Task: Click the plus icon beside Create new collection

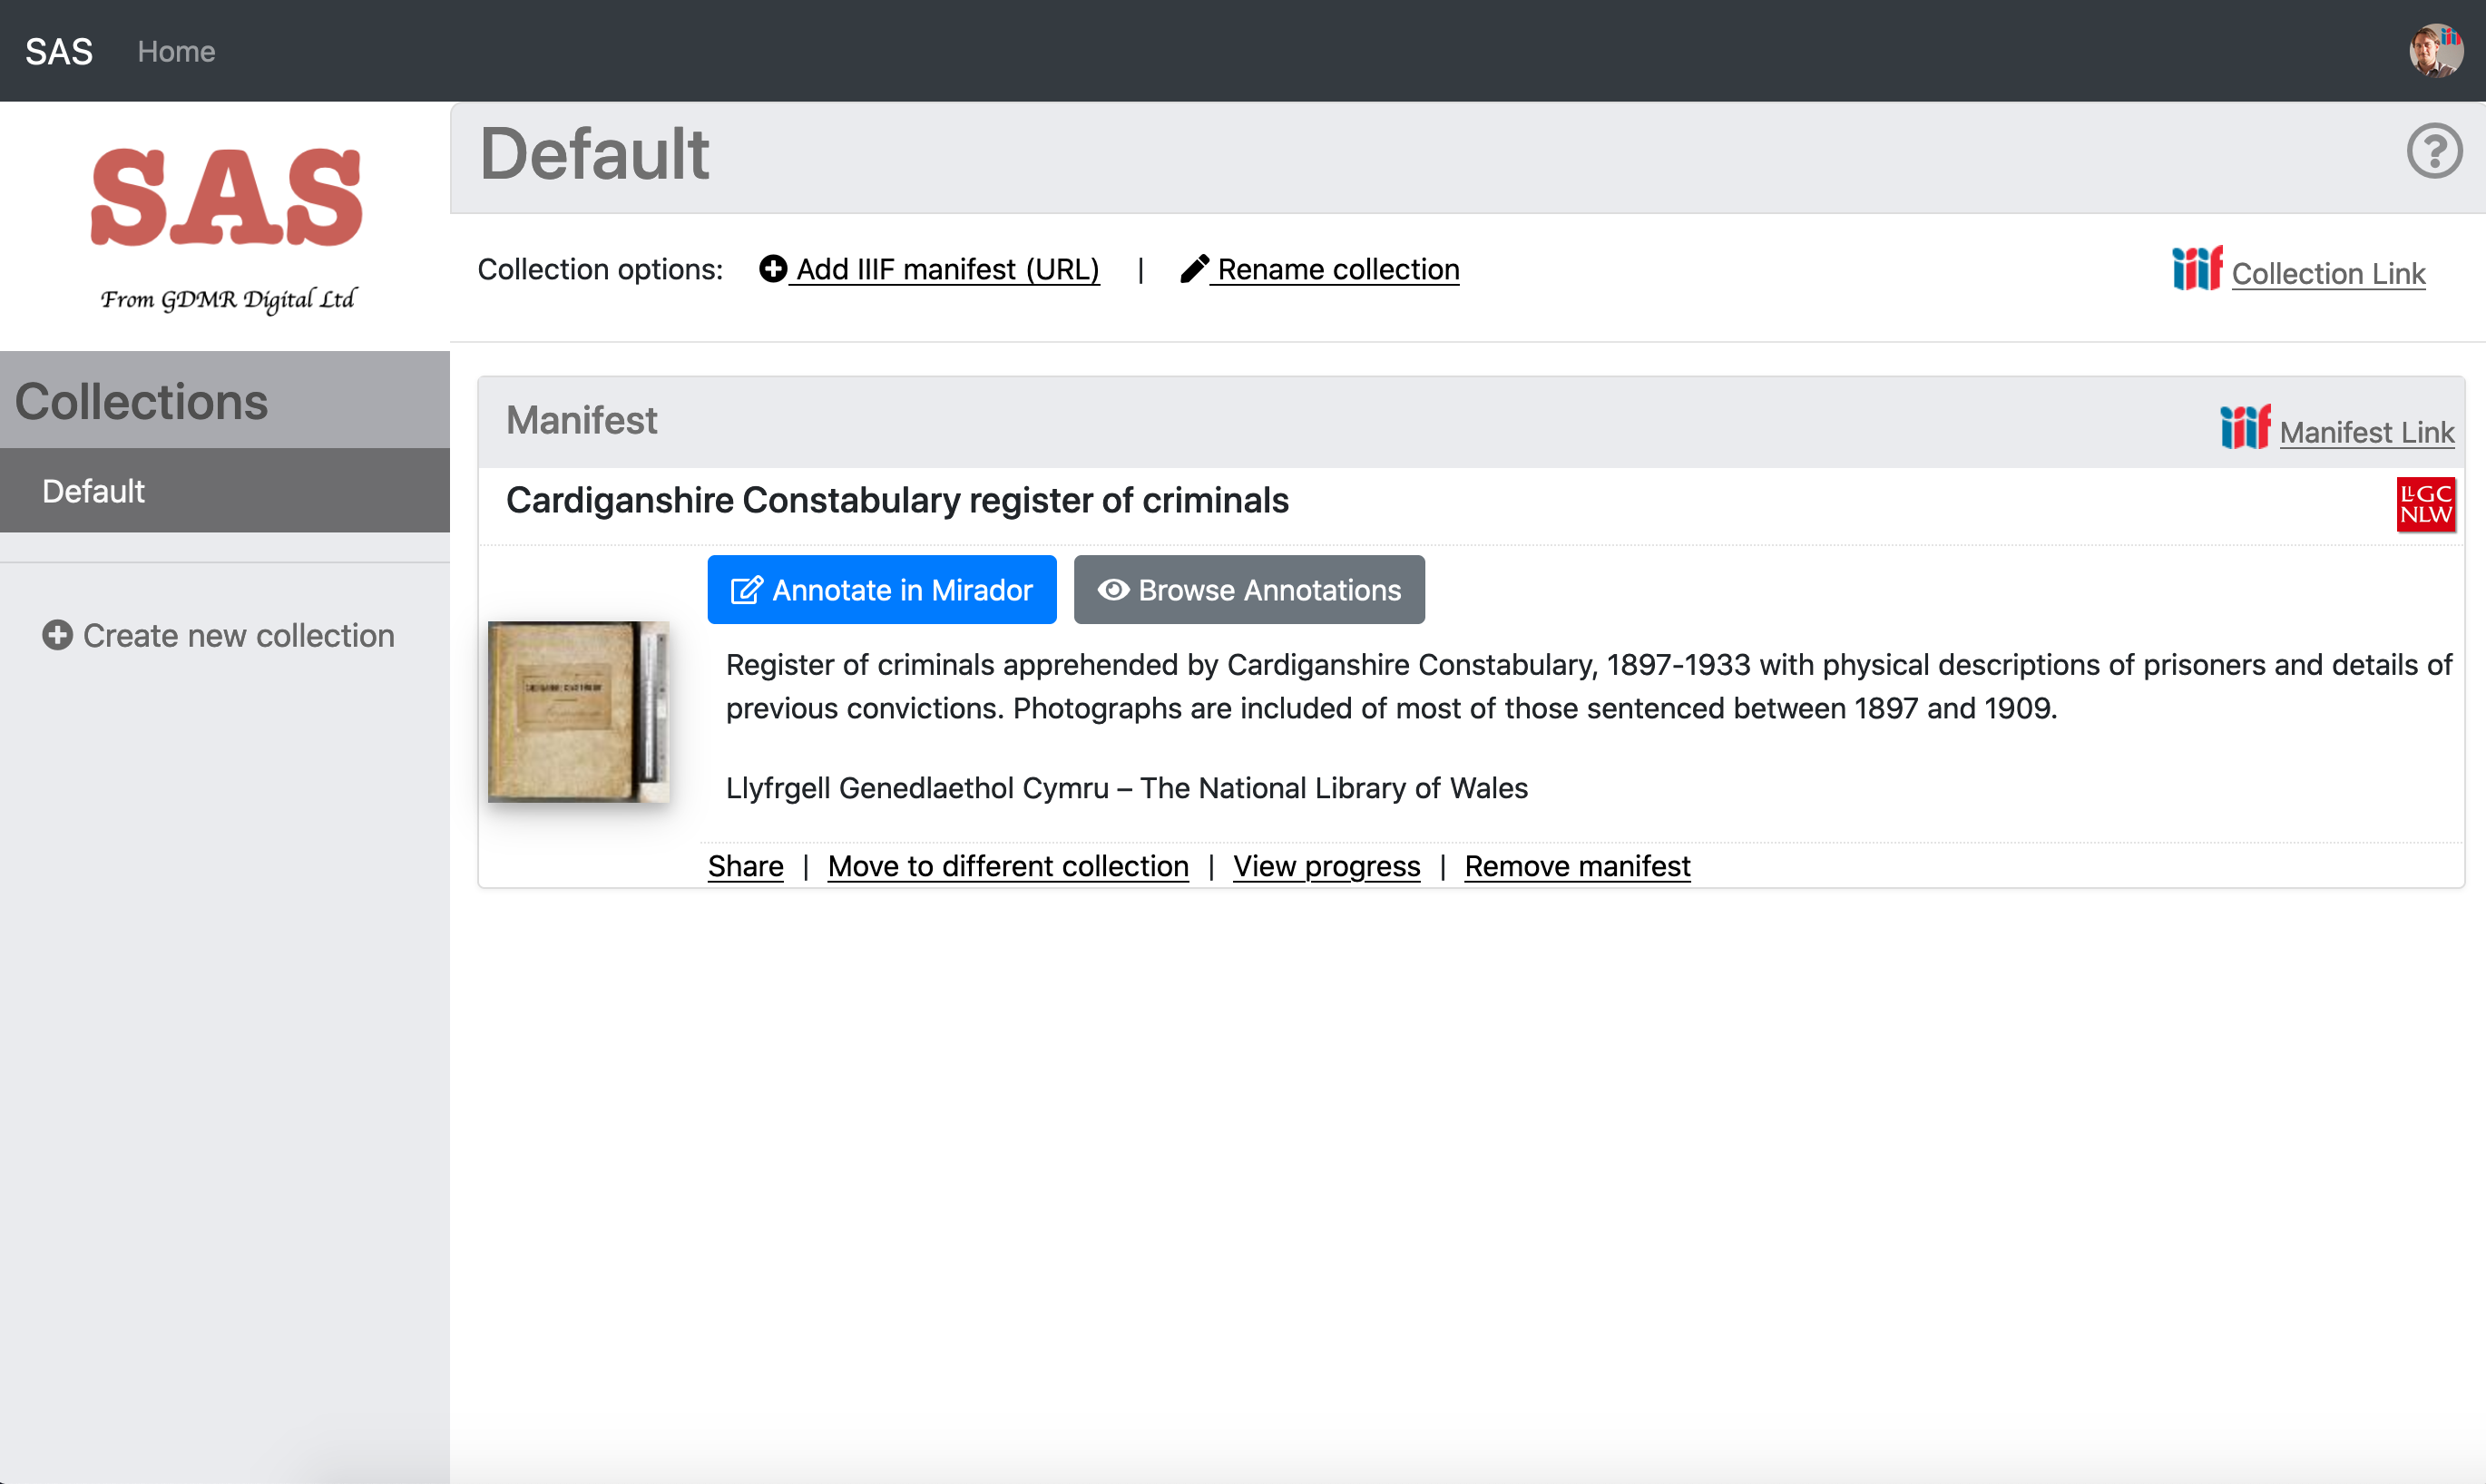Action: click(57, 635)
